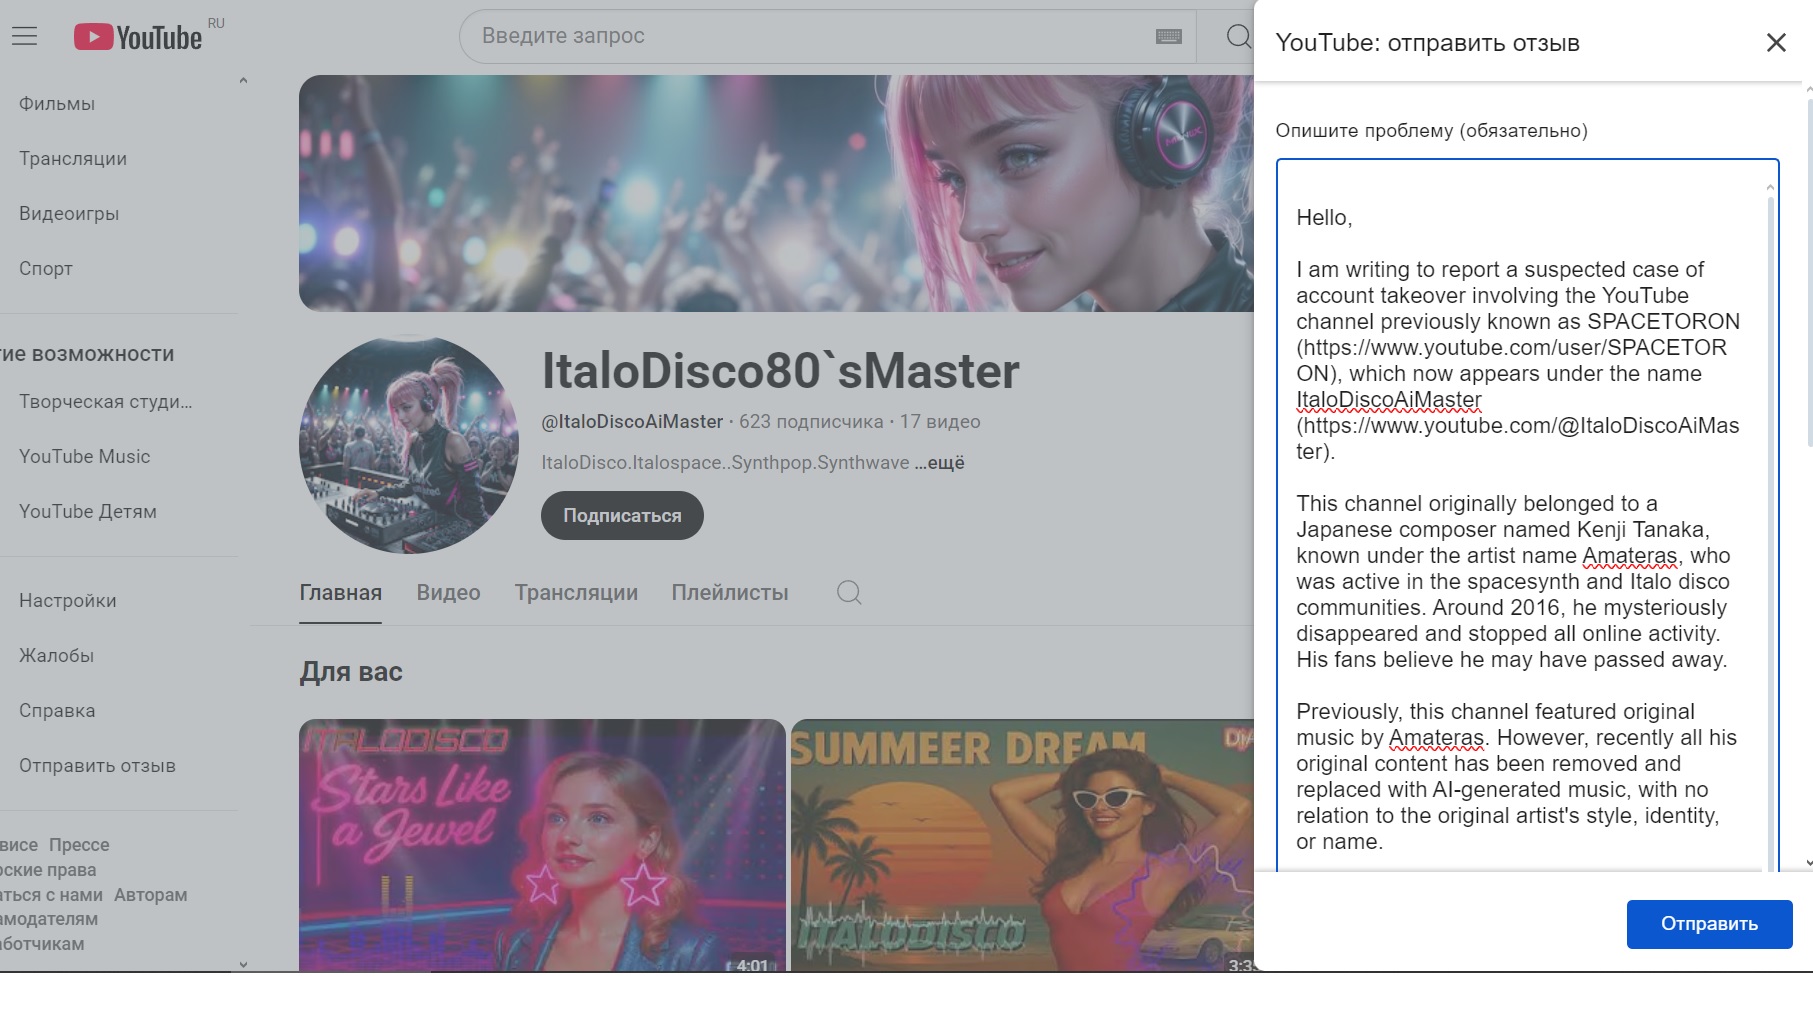Viewport: 1813px width, 1035px height.
Task: Close the feedback panel with X
Action: coord(1776,43)
